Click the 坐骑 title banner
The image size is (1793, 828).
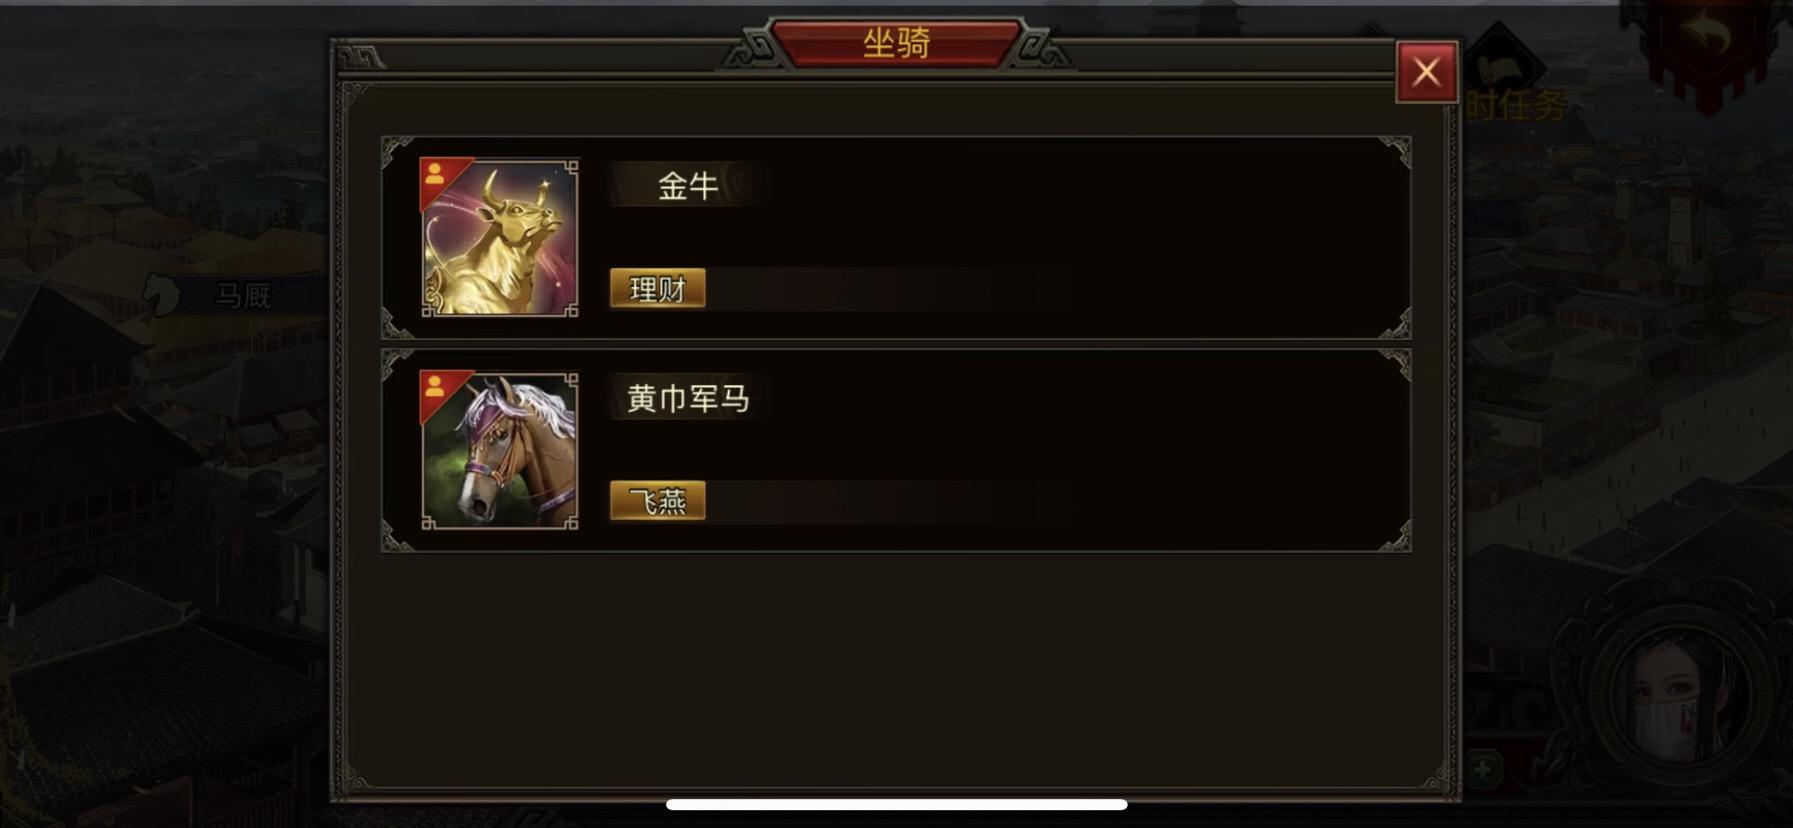click(897, 43)
